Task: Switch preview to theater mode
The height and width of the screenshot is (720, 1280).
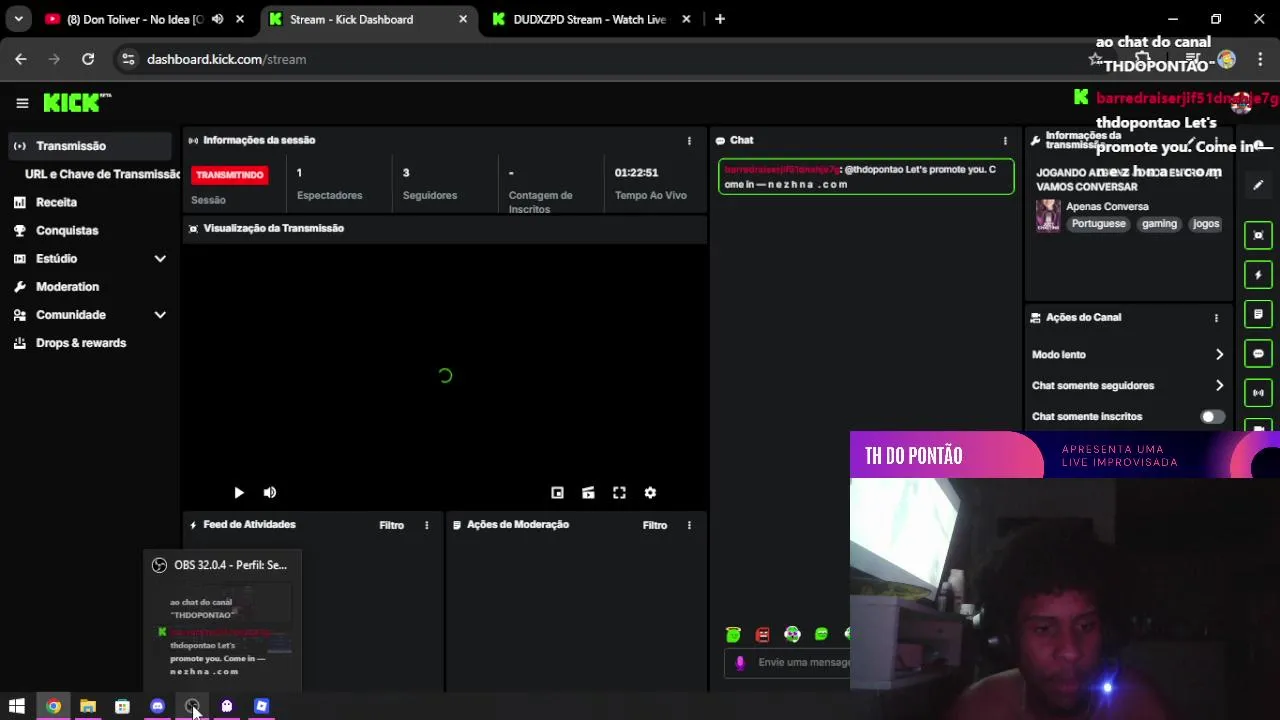Action: 588,493
